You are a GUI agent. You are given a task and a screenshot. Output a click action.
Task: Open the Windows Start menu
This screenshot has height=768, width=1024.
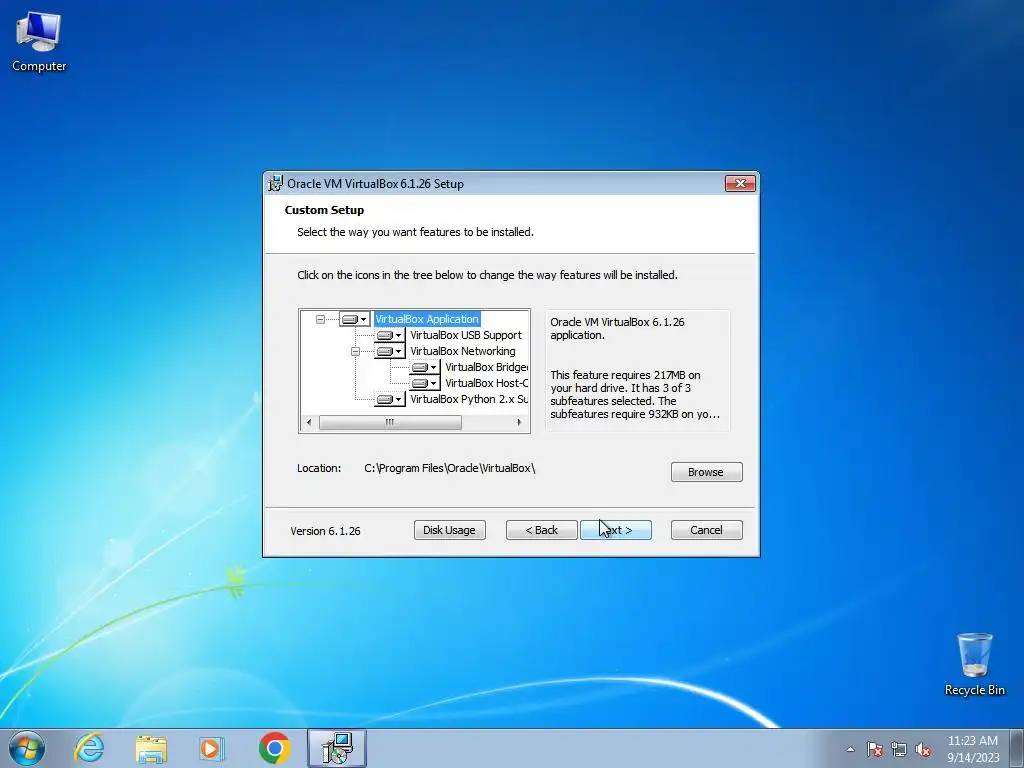(27, 748)
